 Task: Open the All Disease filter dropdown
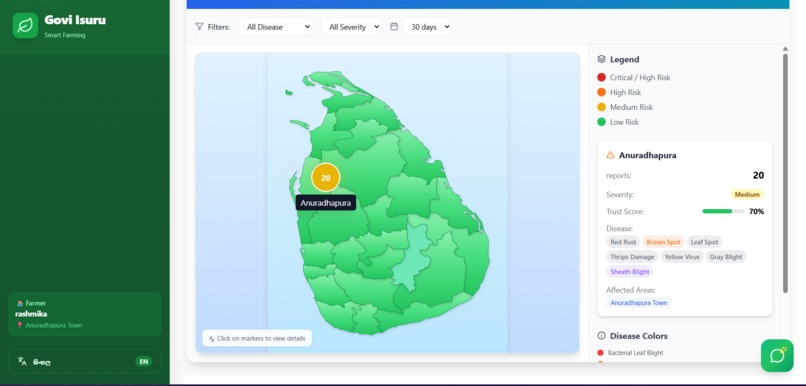pyautogui.click(x=275, y=27)
